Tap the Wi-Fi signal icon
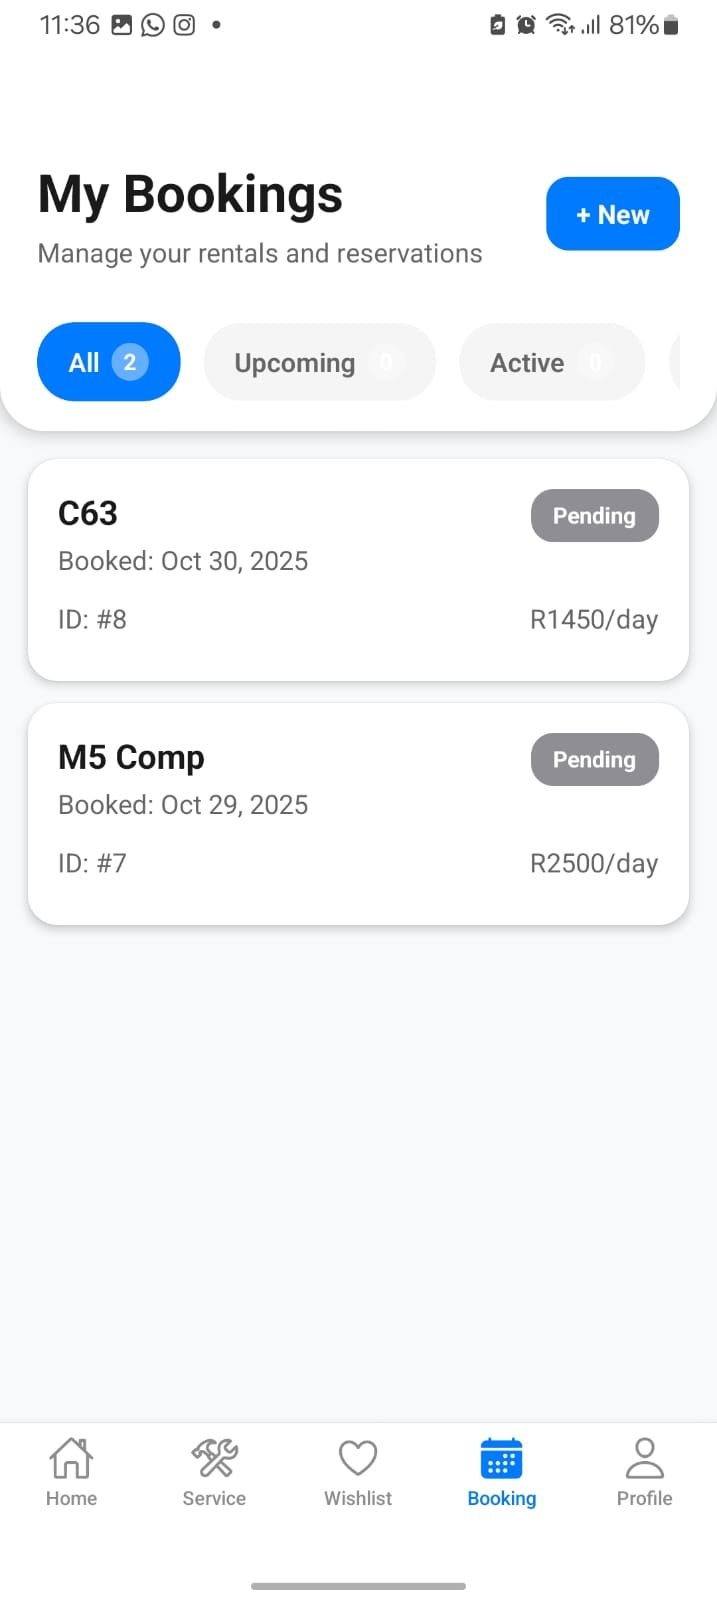The width and height of the screenshot is (717, 1600). [x=559, y=25]
